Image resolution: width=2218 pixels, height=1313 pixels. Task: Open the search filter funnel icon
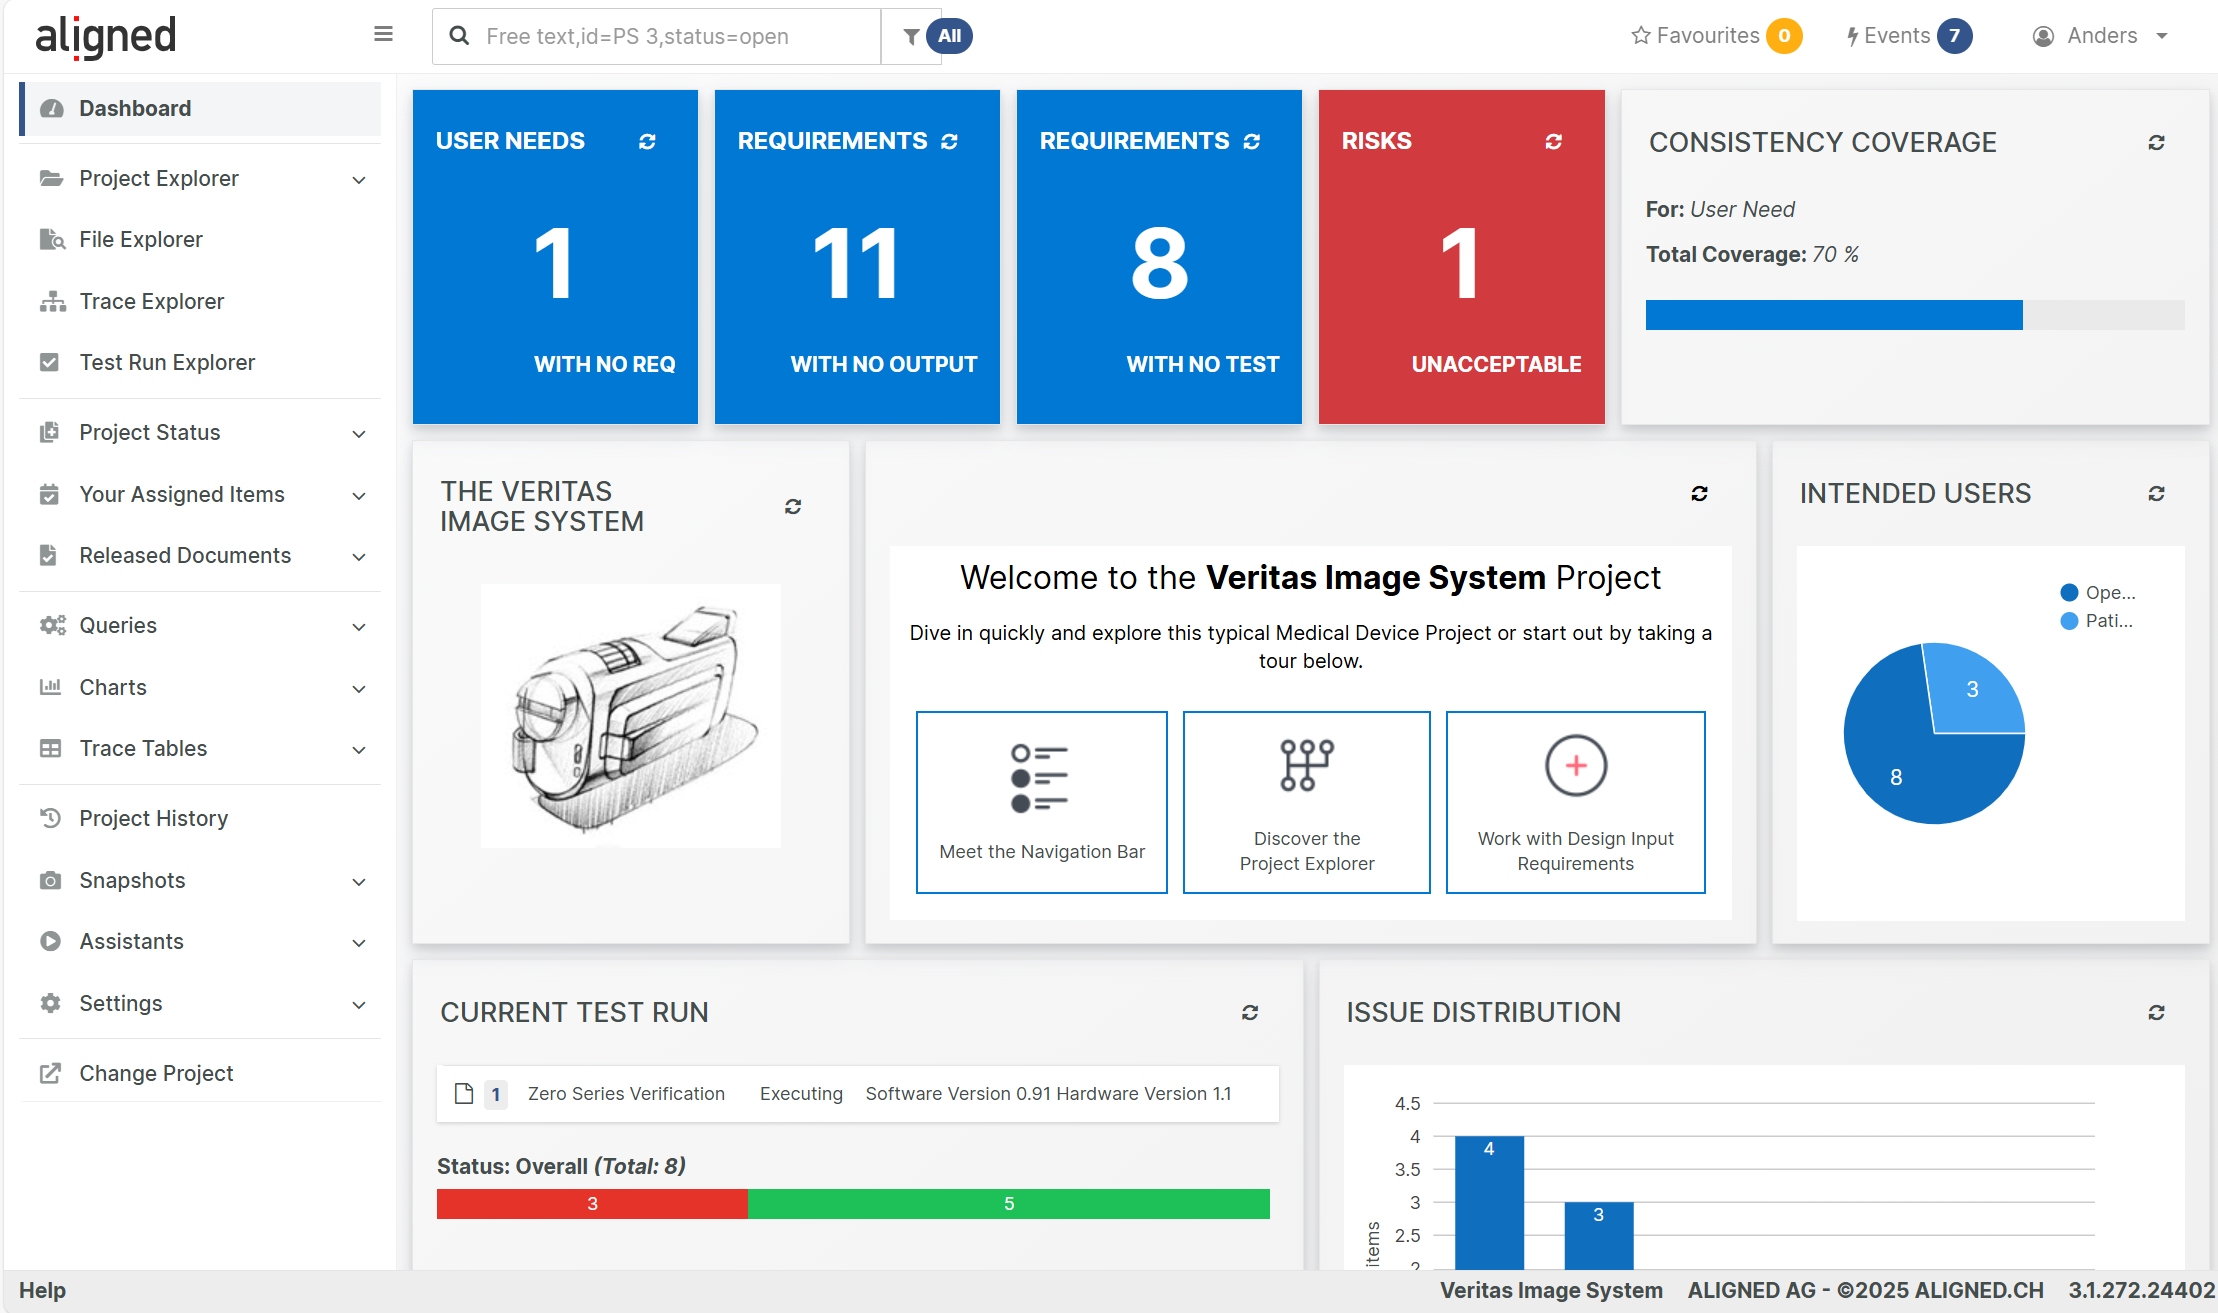pos(911,36)
